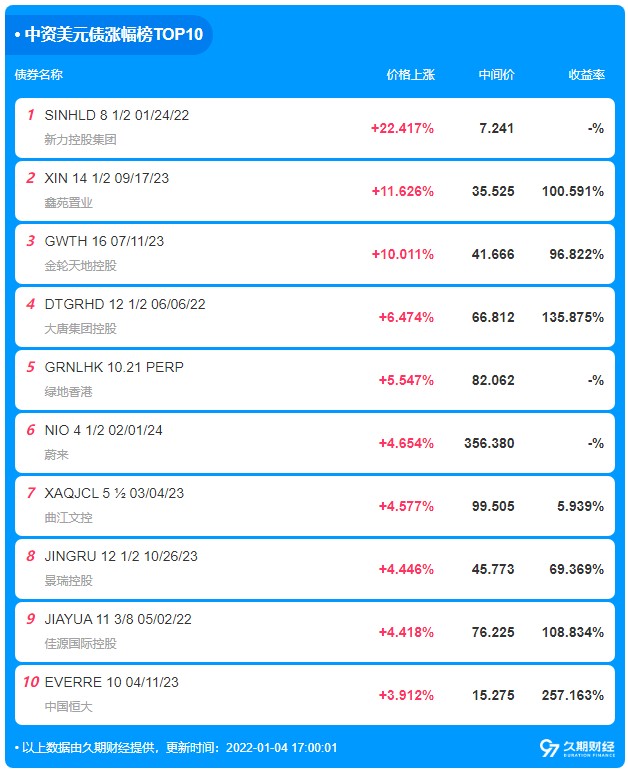This screenshot has height=771, width=628.
Task: Open EVERRE 10 04/11/23 bond
Action: point(315,695)
